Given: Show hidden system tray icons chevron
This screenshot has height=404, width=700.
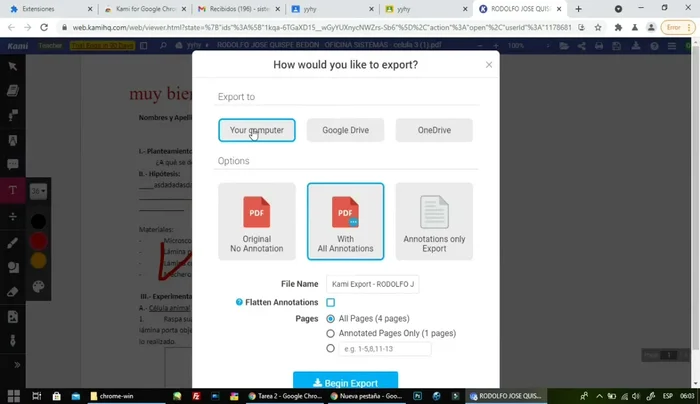Looking at the screenshot, I should [599, 396].
